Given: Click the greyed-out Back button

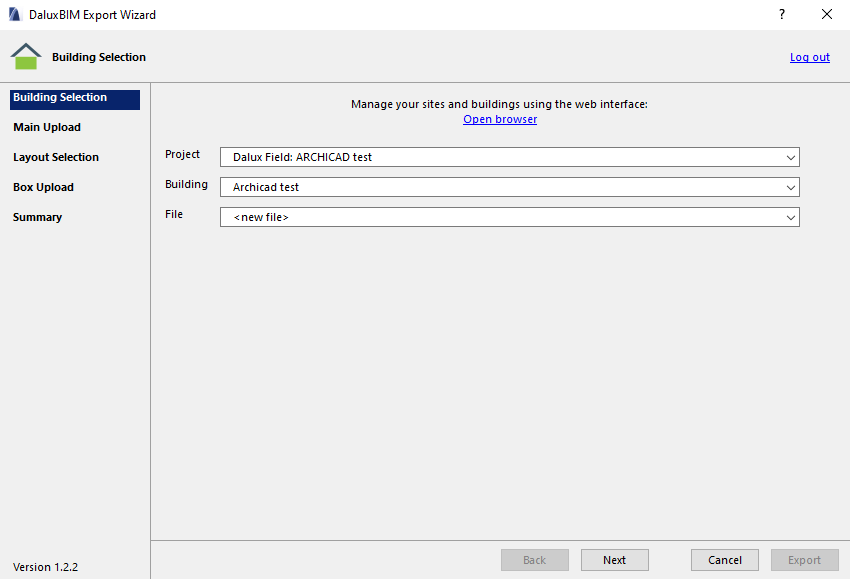Looking at the screenshot, I should (x=534, y=560).
